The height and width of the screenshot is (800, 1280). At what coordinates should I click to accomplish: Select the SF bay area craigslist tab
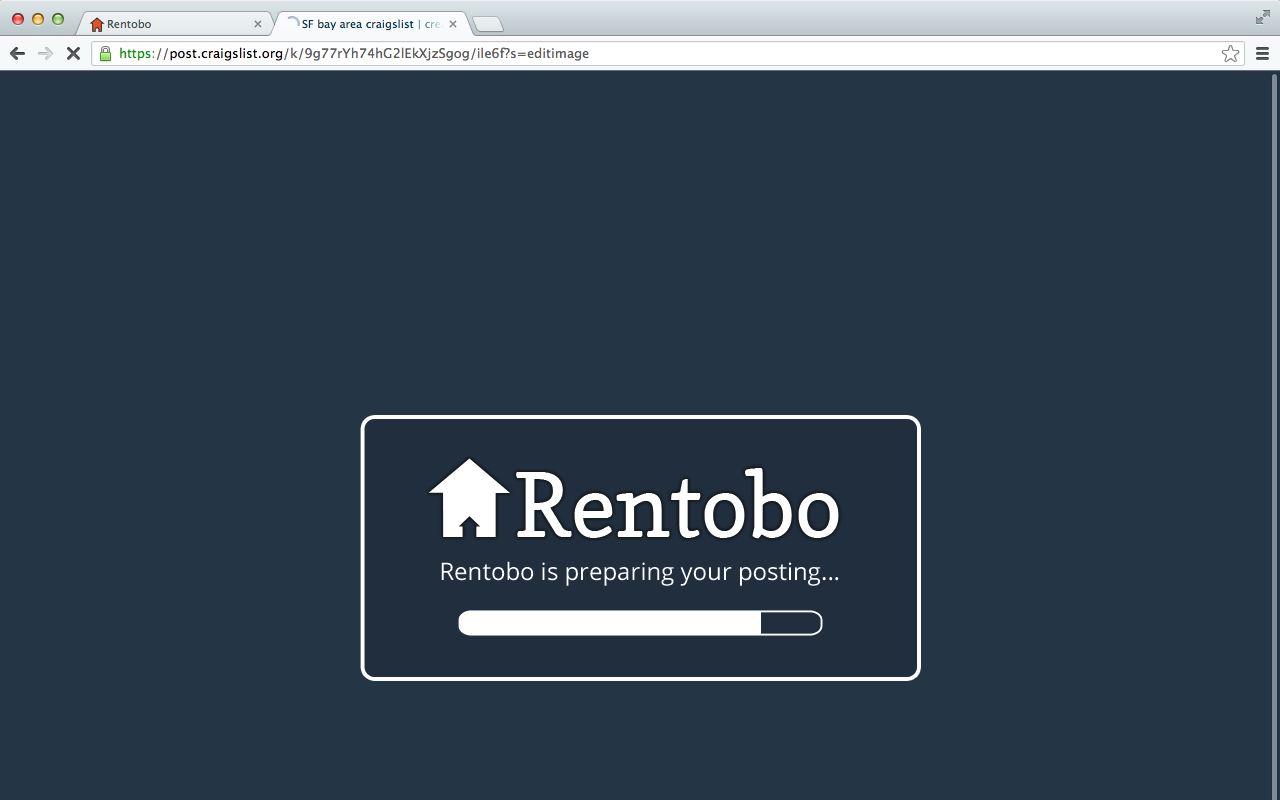pos(370,24)
